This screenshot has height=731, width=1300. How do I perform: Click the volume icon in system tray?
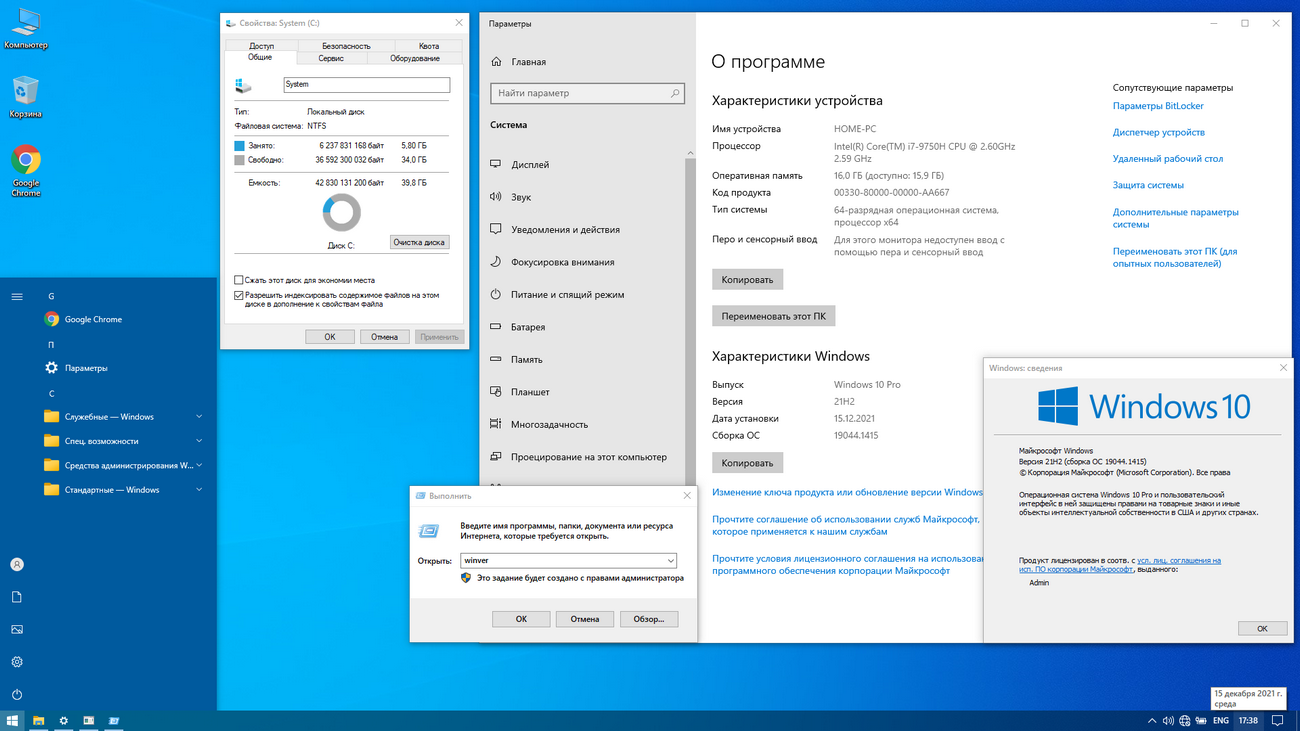pos(1166,720)
